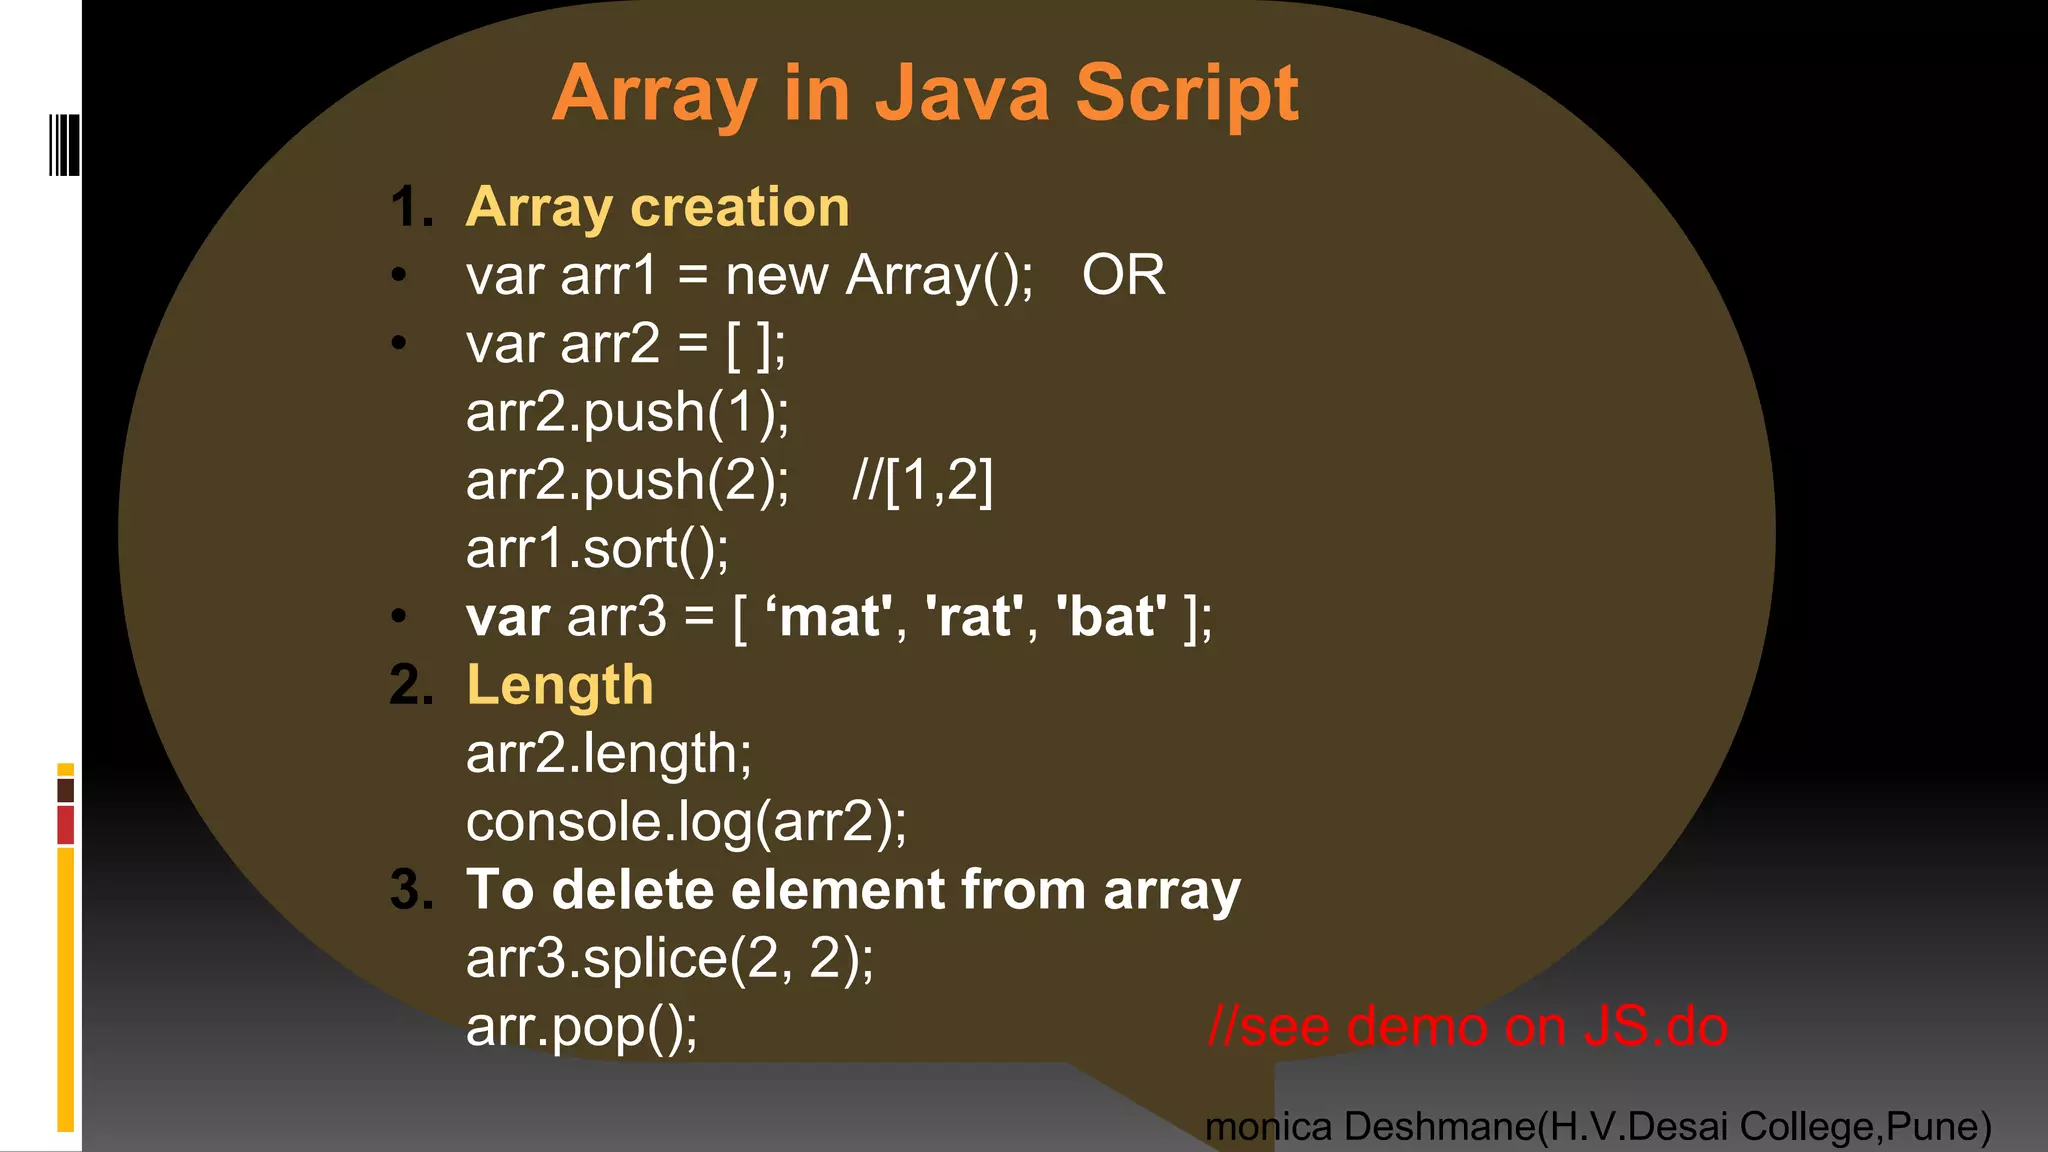Select 'To delete element from array' heading
The height and width of the screenshot is (1152, 2048).
852,890
